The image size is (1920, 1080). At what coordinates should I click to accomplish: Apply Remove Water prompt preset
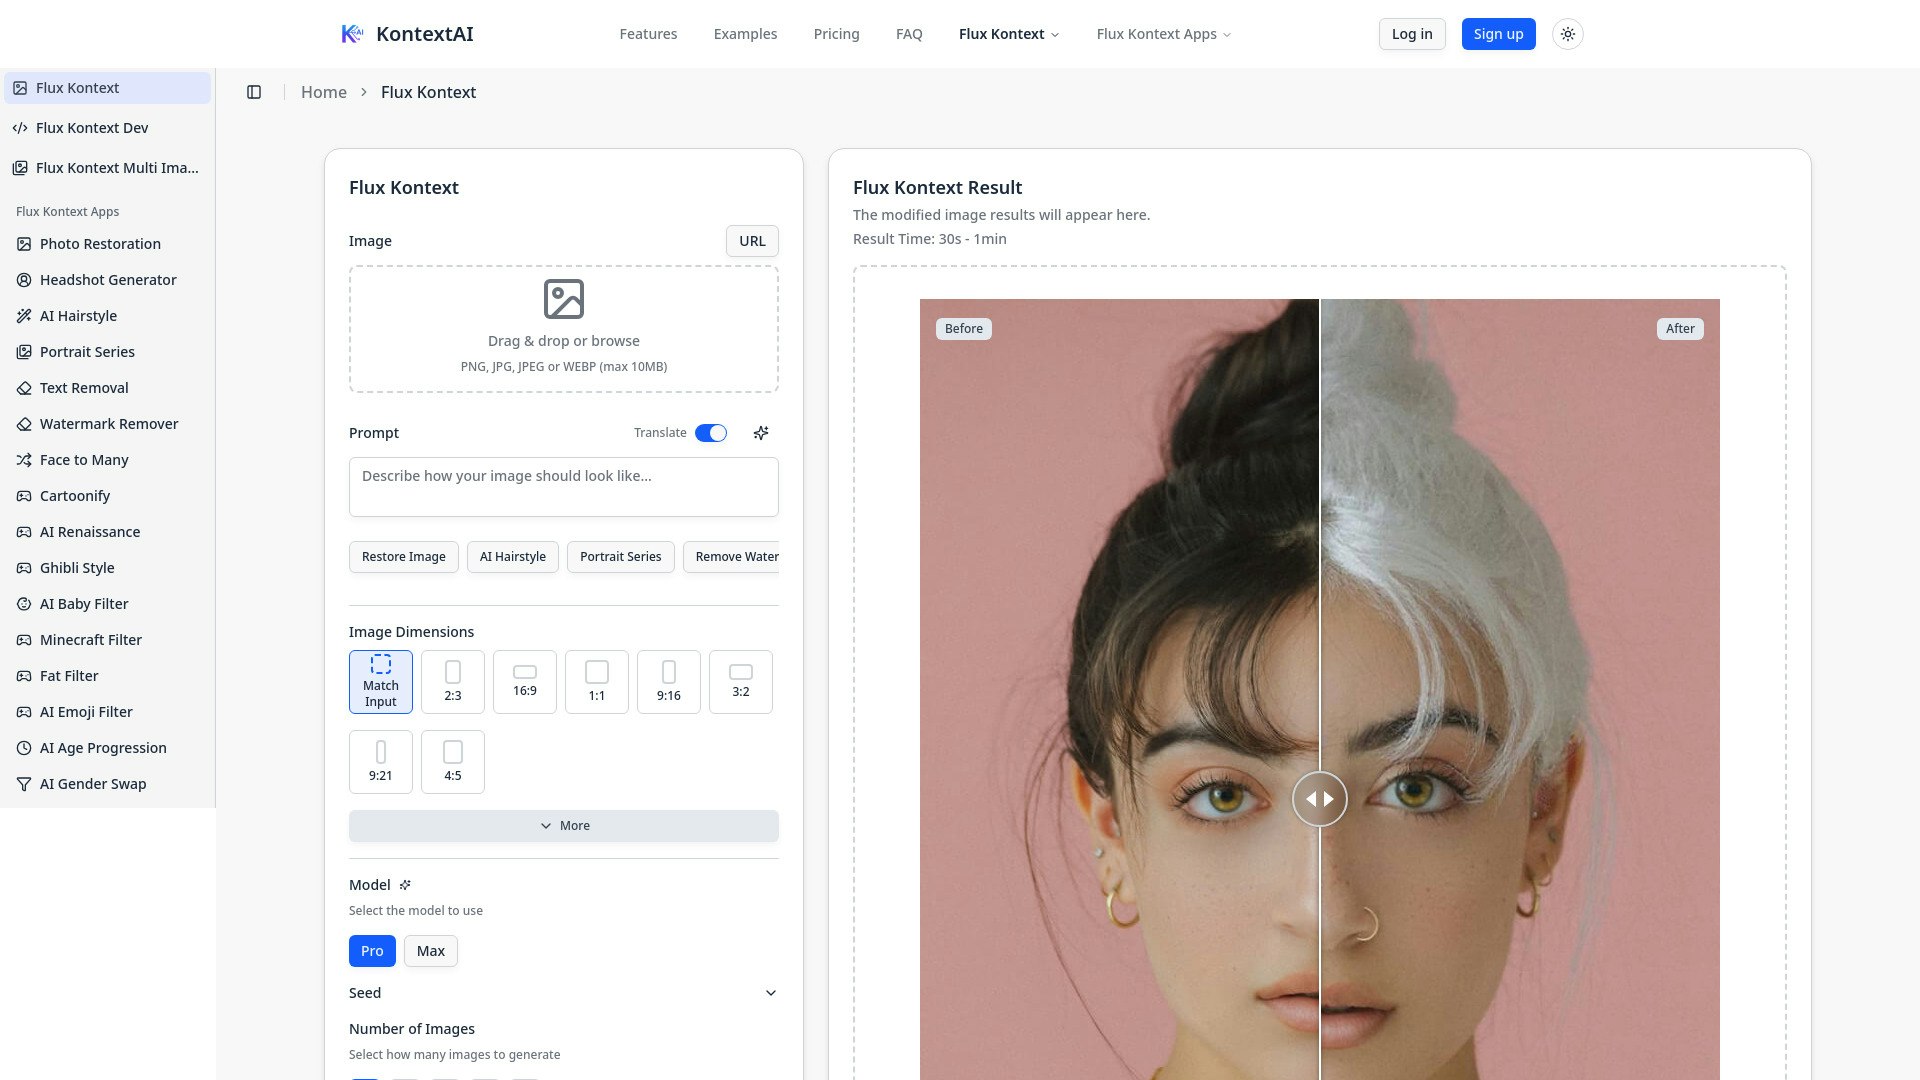click(732, 557)
